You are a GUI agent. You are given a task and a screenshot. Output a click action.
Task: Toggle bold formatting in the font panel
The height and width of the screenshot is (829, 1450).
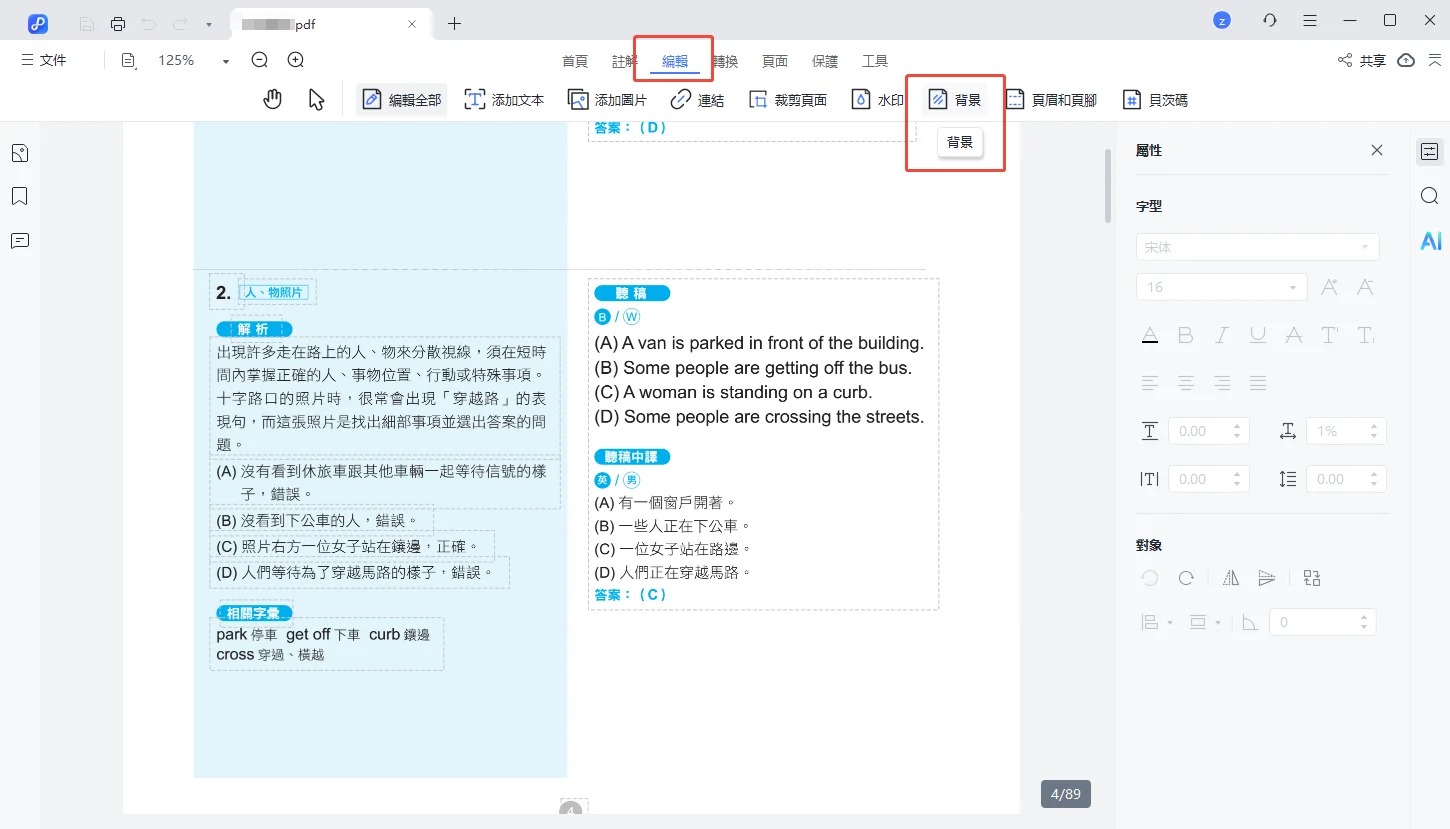[x=1185, y=335]
